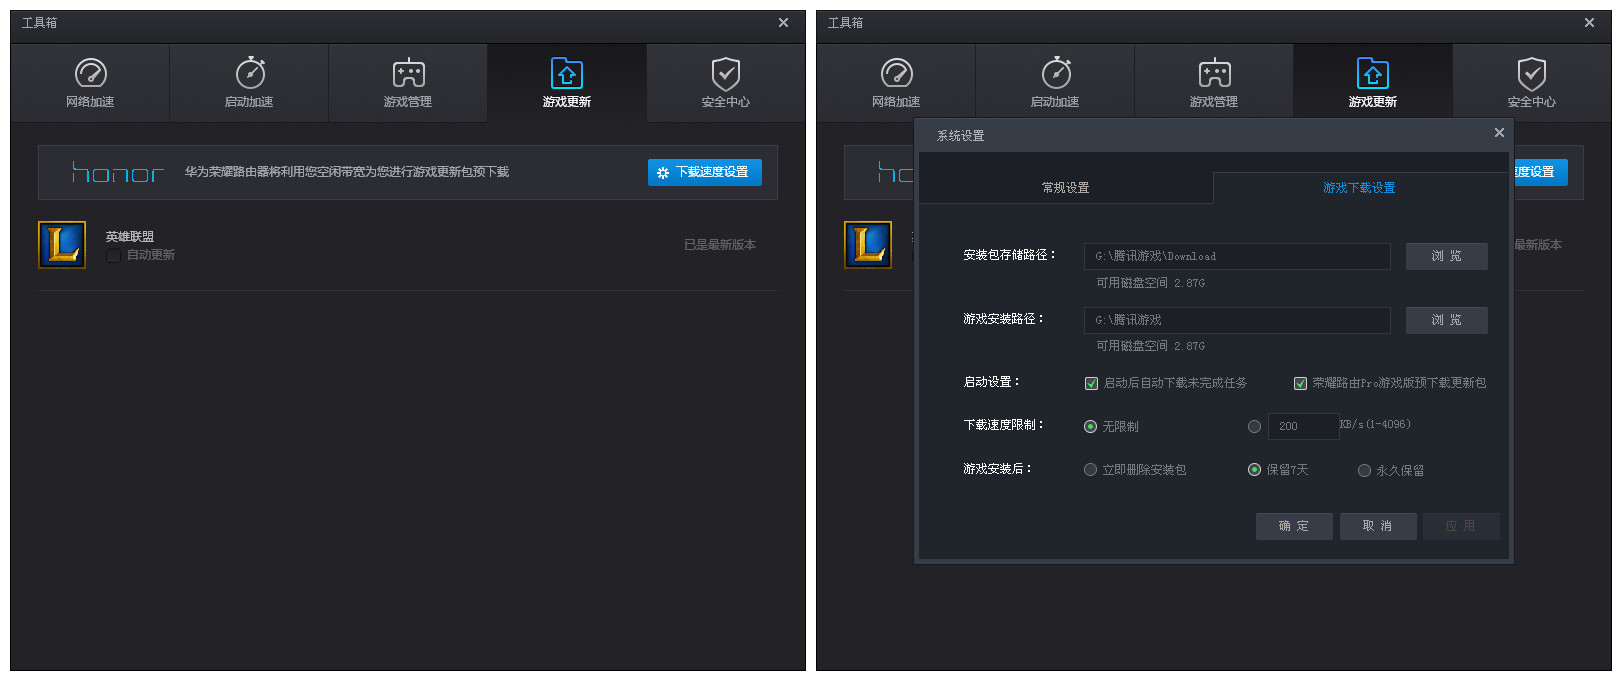This screenshot has width=1622, height=681.
Task: Click 下载速度设置 button in left window
Action: (705, 172)
